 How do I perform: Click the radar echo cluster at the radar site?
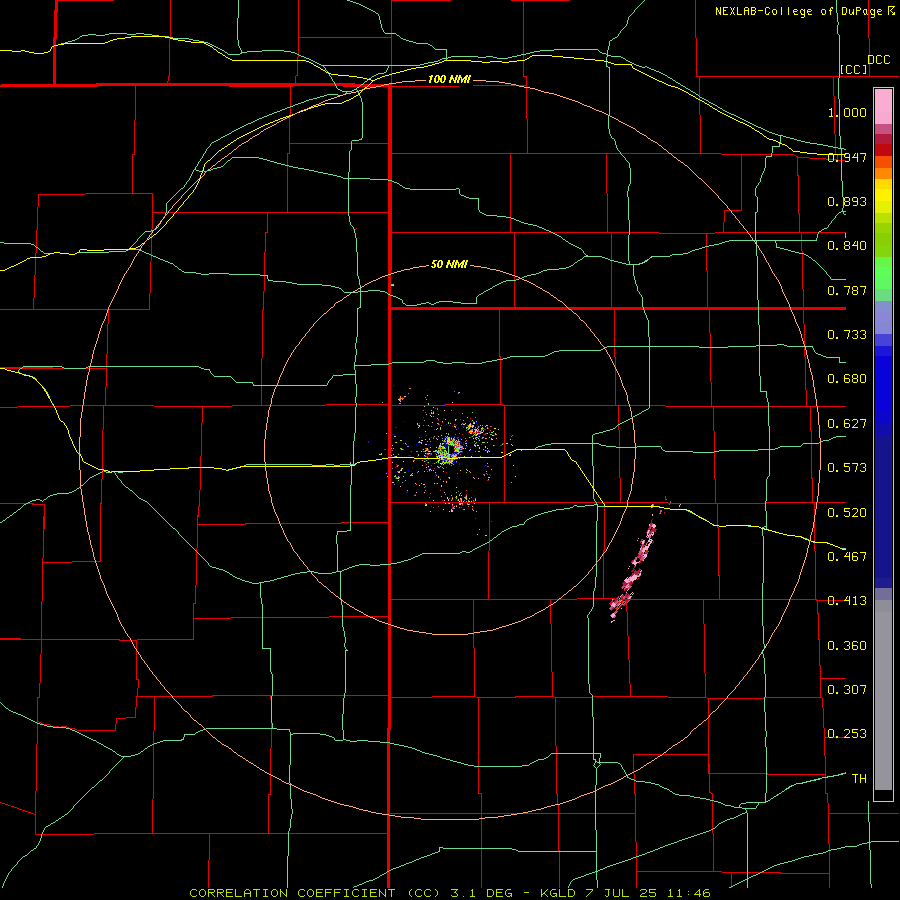point(448,449)
